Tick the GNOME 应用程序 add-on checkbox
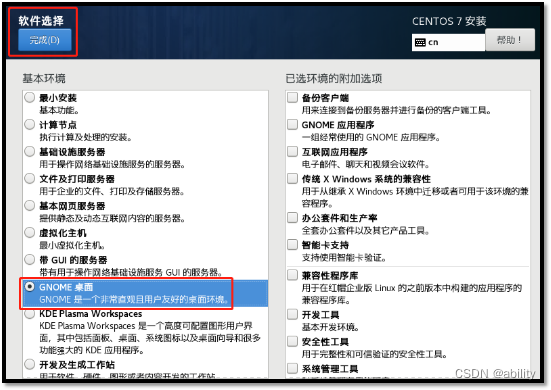551x390 pixels. point(292,124)
